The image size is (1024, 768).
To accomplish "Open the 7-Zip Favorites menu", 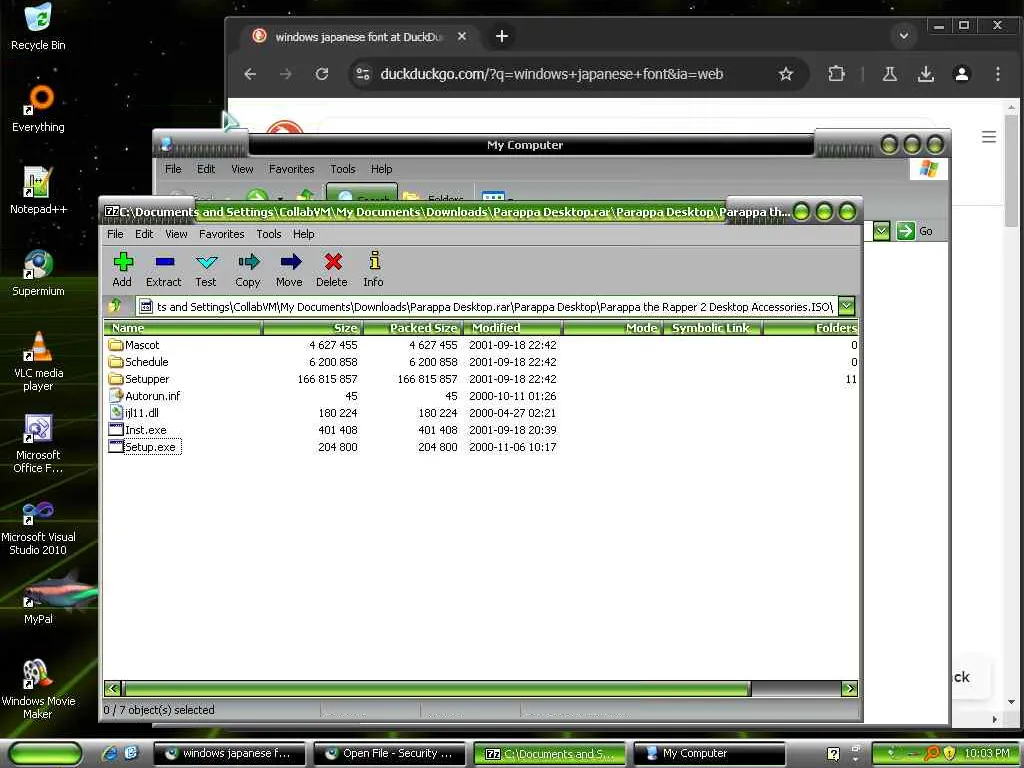I will point(221,234).
